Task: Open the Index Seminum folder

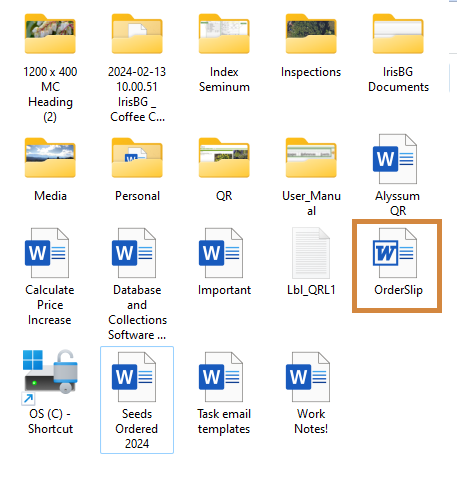Action: click(x=224, y=33)
